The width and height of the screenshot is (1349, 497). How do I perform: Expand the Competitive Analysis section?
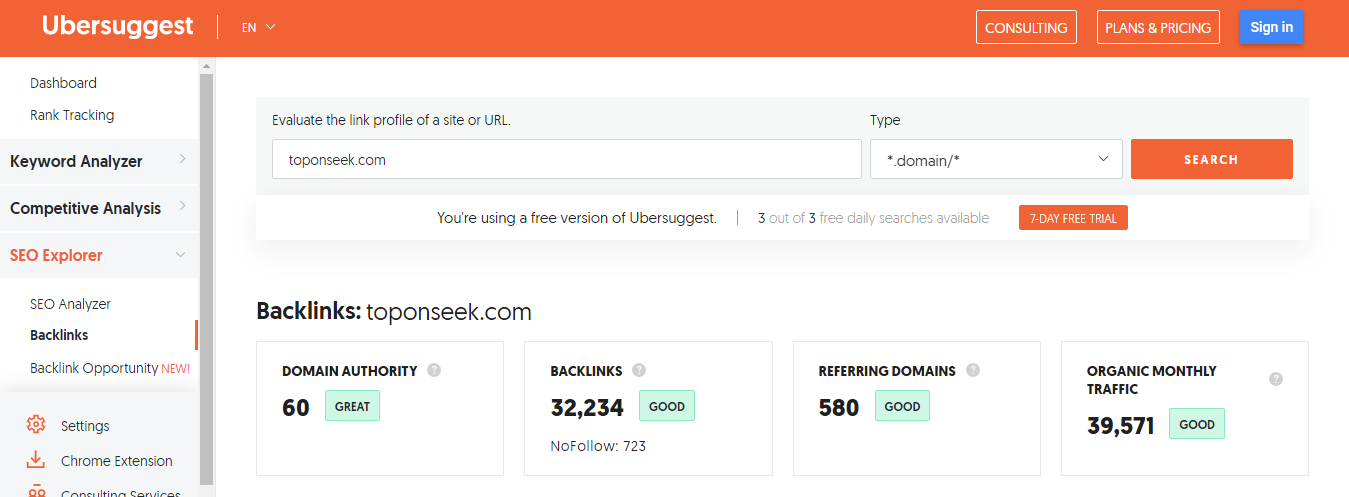pyautogui.click(x=99, y=208)
